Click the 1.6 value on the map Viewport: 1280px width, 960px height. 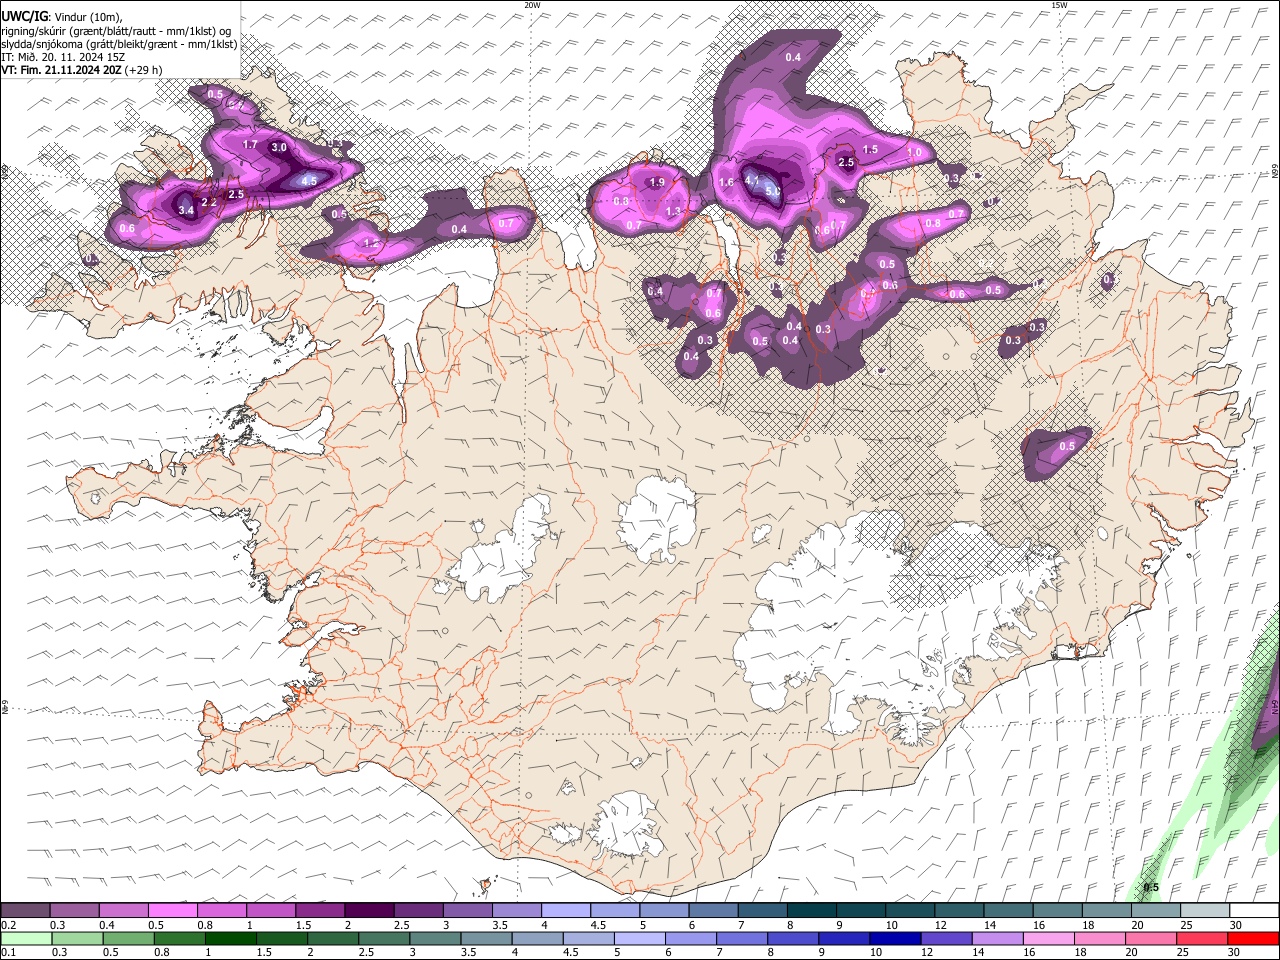point(726,182)
